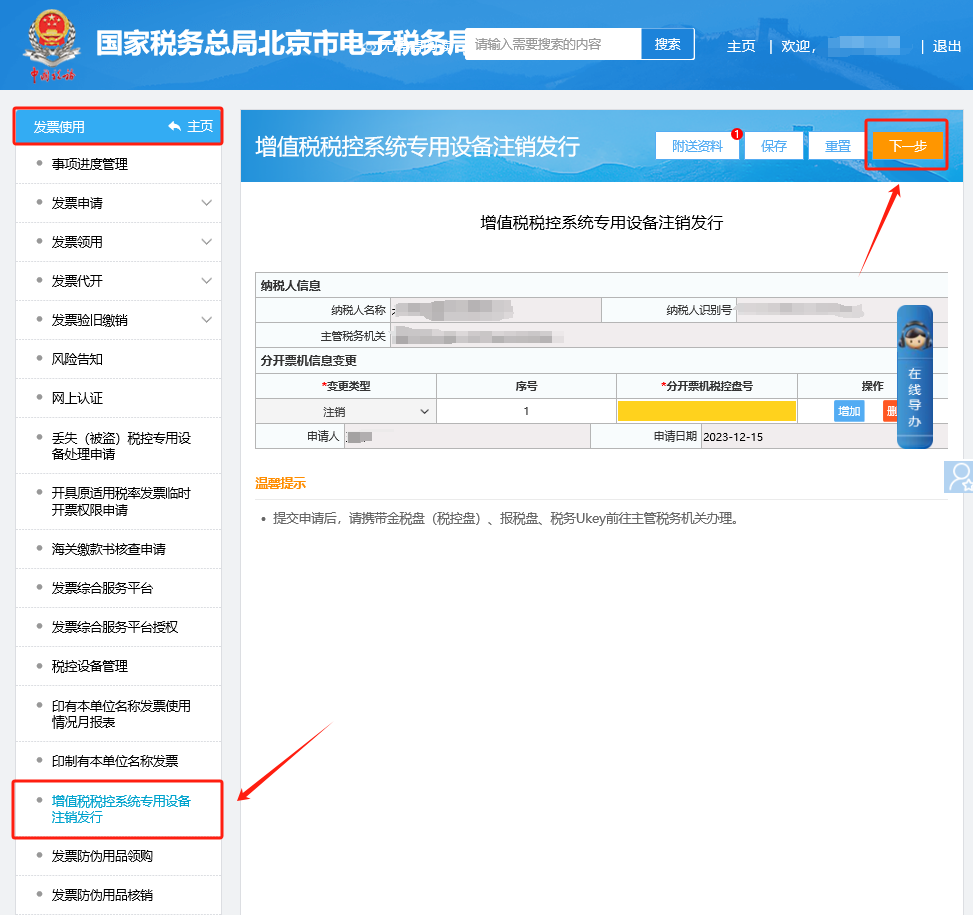The image size is (973, 915).
Task: Click the yellow 分开票机税控盘号 input field
Action: 706,411
